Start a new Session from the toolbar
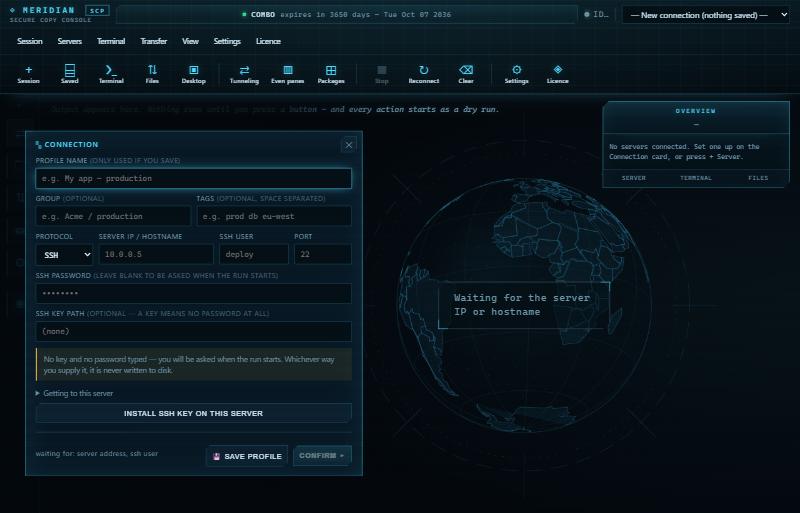The image size is (800, 513). tap(29, 74)
